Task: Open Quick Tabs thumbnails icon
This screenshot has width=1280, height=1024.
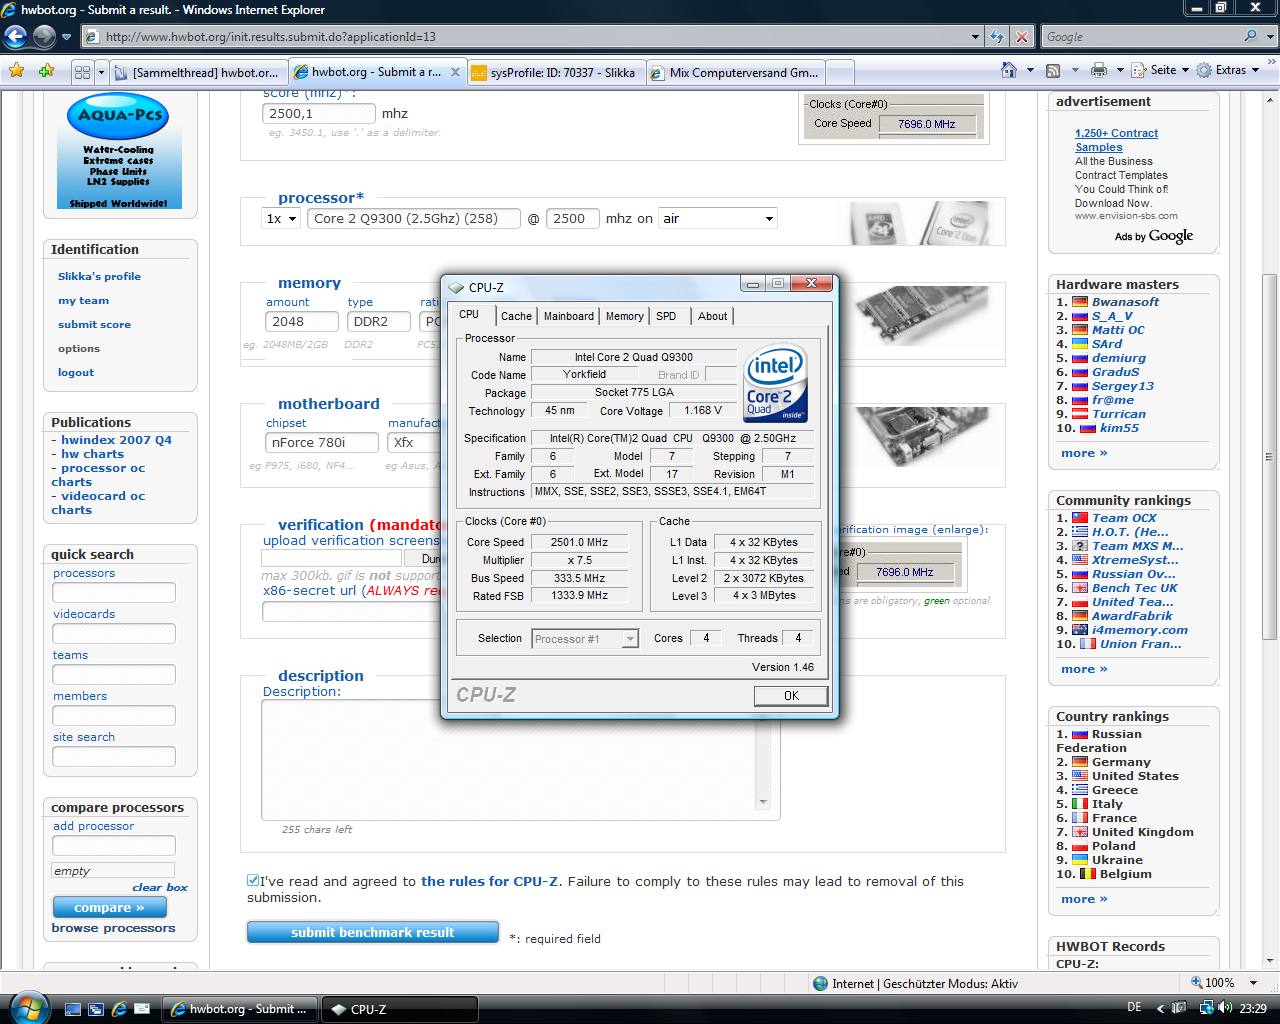Action: point(82,72)
